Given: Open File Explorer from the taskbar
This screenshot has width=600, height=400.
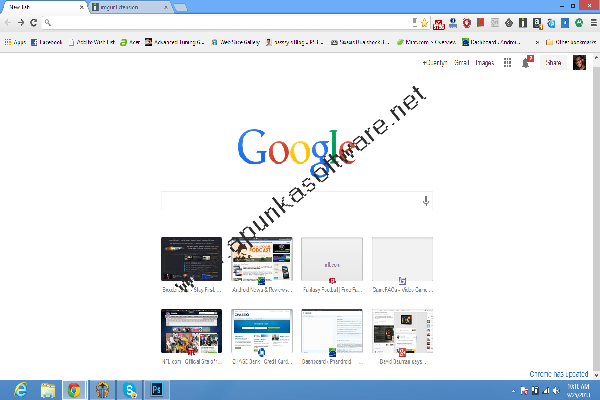Looking at the screenshot, I should click(48, 390).
